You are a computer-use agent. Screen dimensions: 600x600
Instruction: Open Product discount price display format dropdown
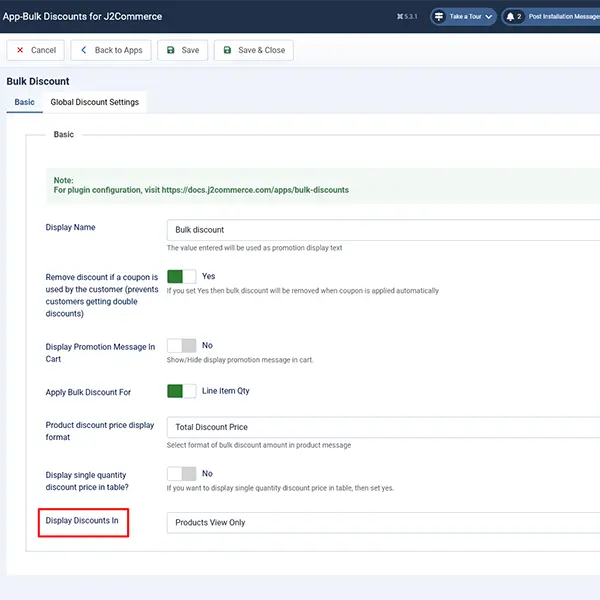pos(383,427)
